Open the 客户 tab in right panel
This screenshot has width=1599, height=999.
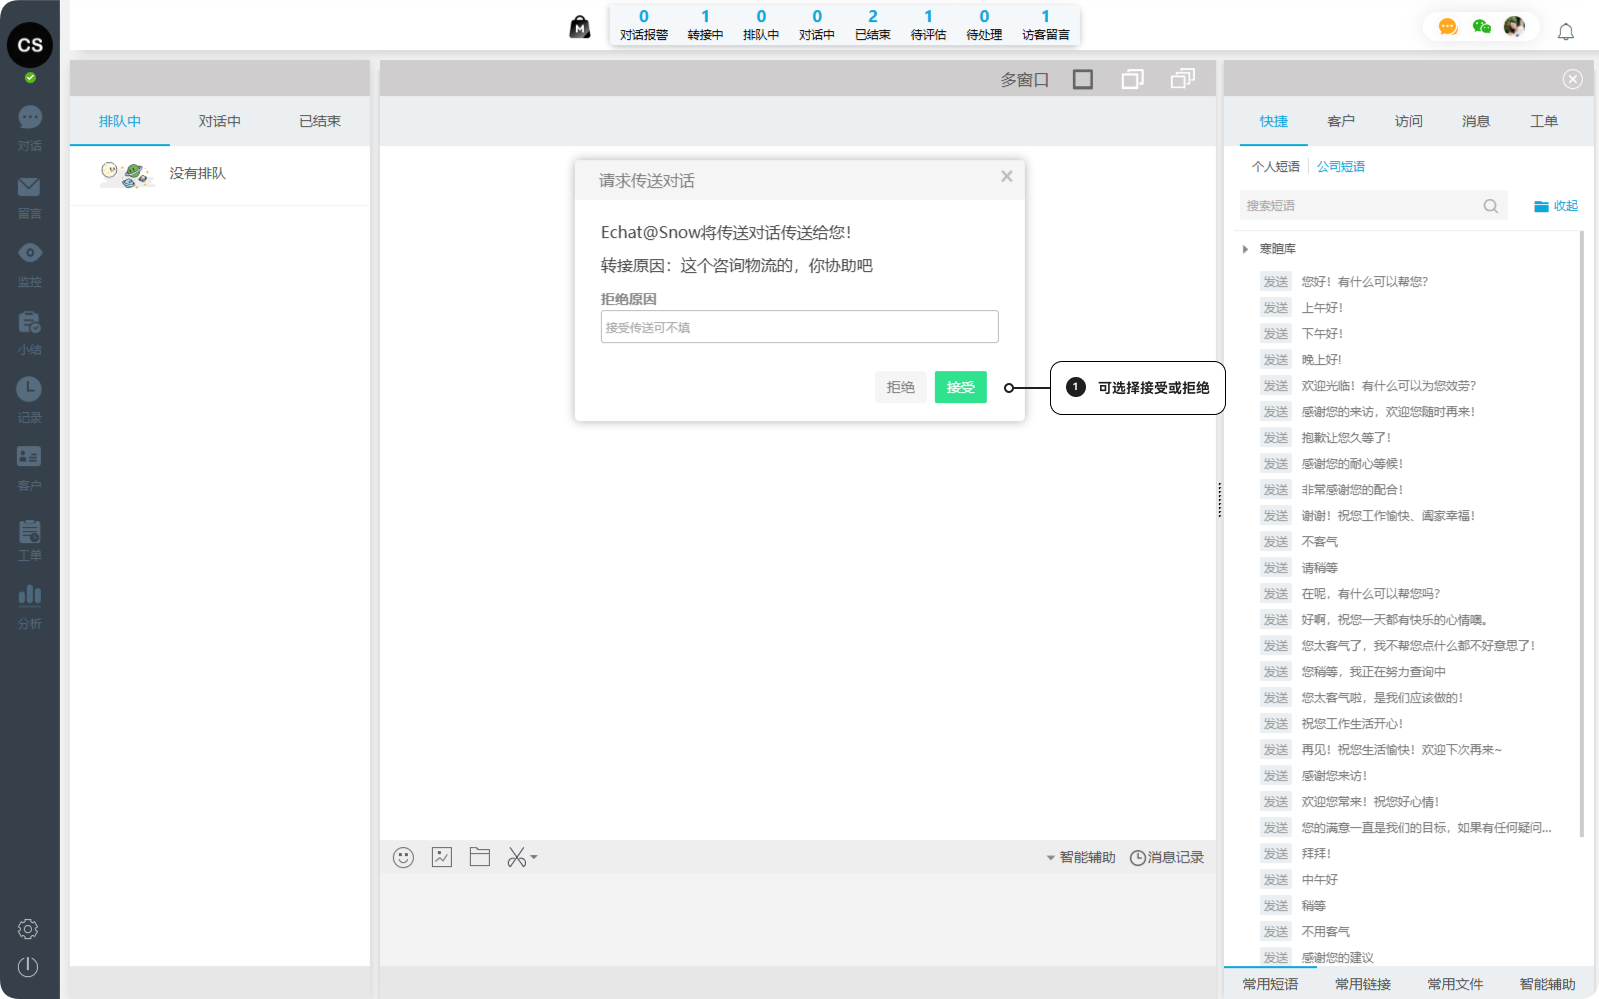coord(1341,121)
